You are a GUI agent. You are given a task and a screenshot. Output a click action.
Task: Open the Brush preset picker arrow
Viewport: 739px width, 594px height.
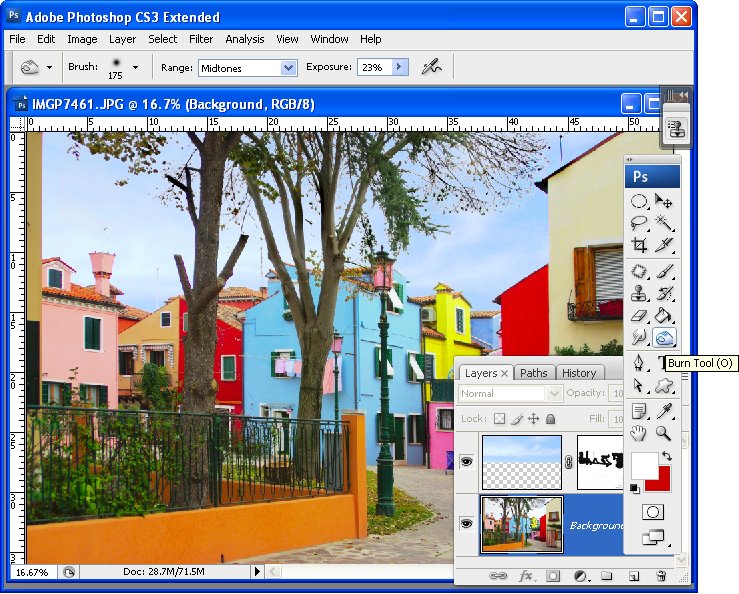[x=136, y=67]
